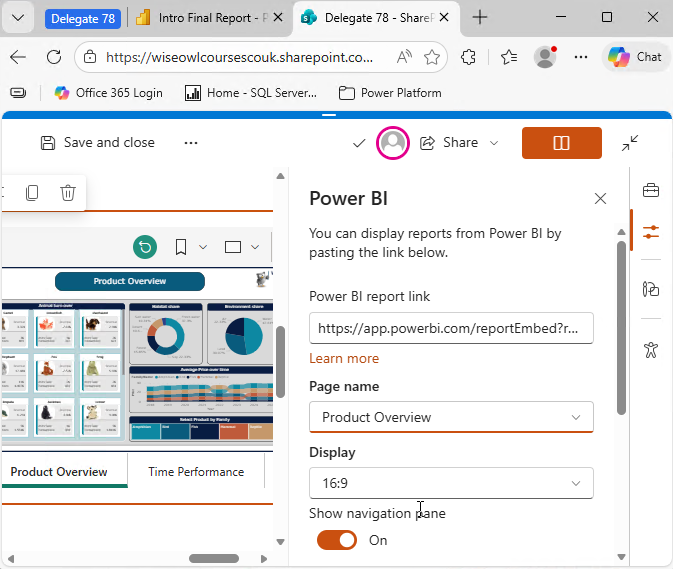The width and height of the screenshot is (673, 569).
Task: Delete the web part with trash icon
Action: (67, 193)
